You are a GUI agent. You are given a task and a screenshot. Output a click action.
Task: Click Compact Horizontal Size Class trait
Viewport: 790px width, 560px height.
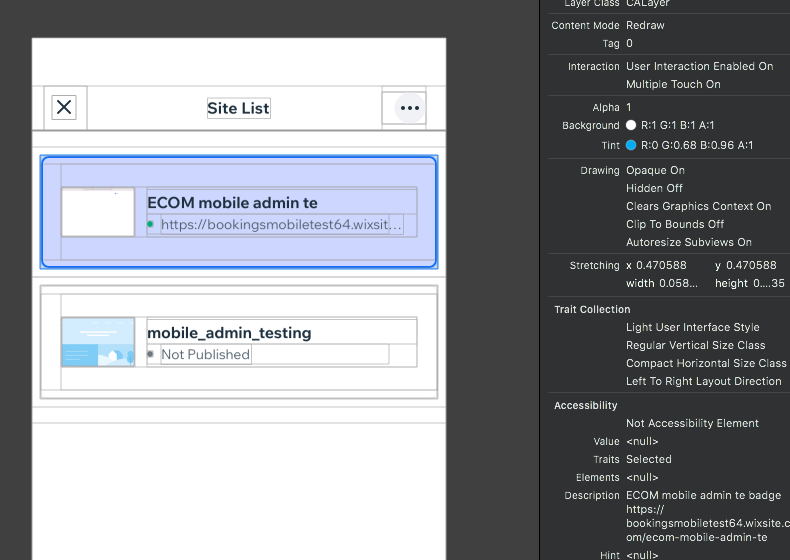click(x=706, y=363)
